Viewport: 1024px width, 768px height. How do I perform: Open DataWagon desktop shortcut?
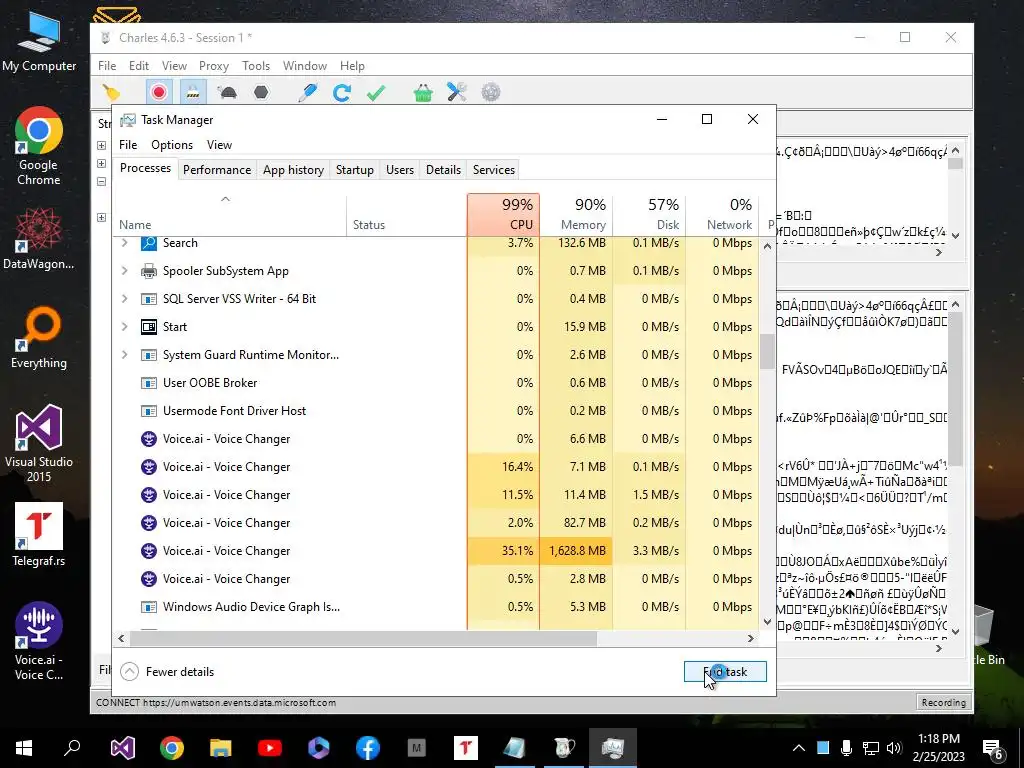click(39, 238)
